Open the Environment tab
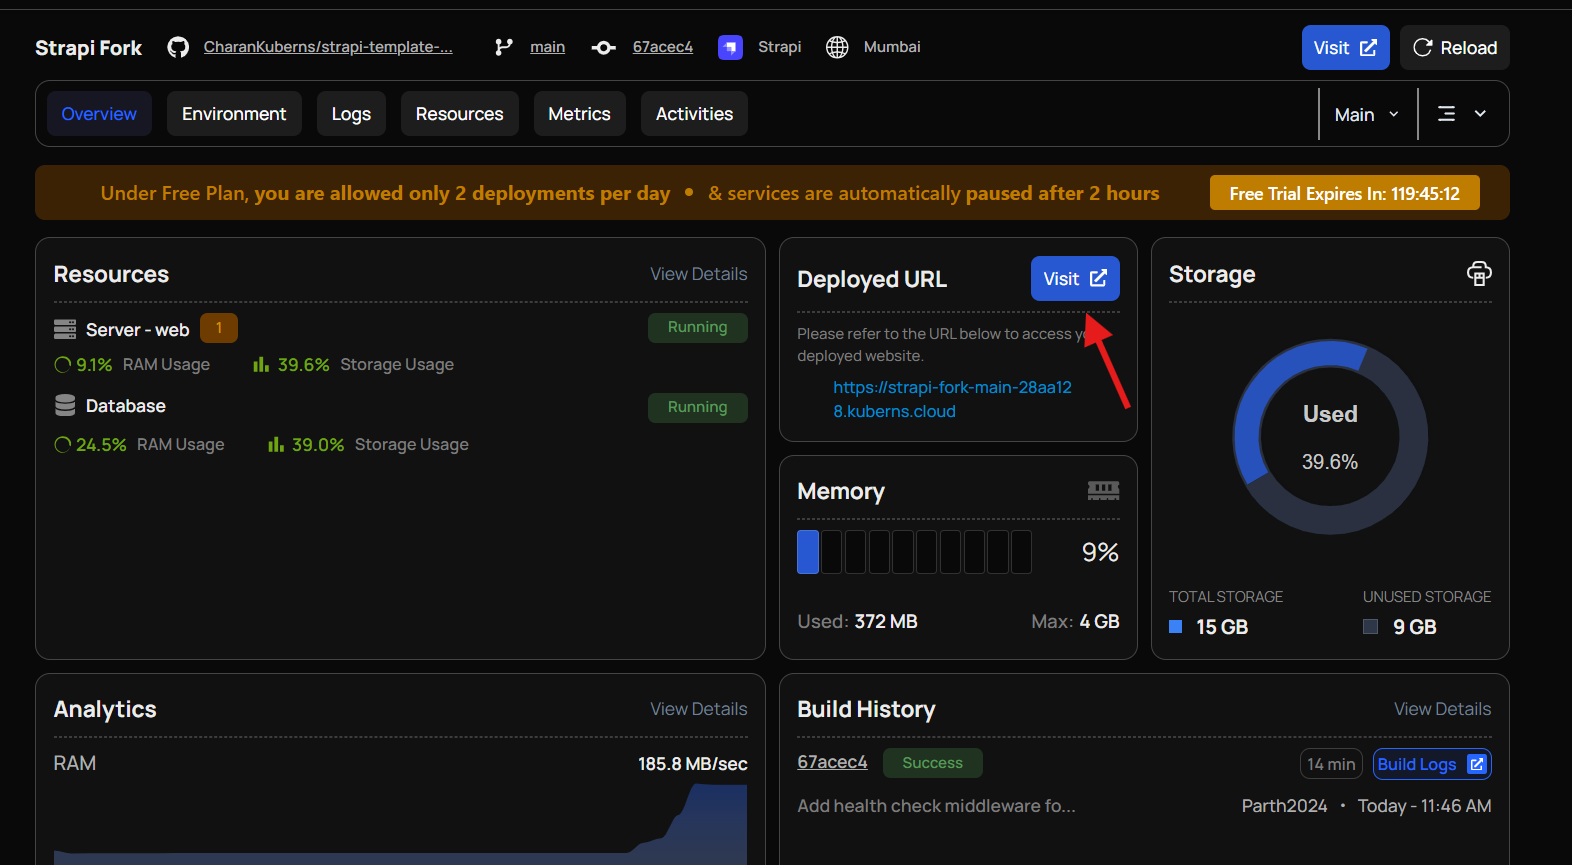Screen dimensions: 1572x865 tap(234, 114)
